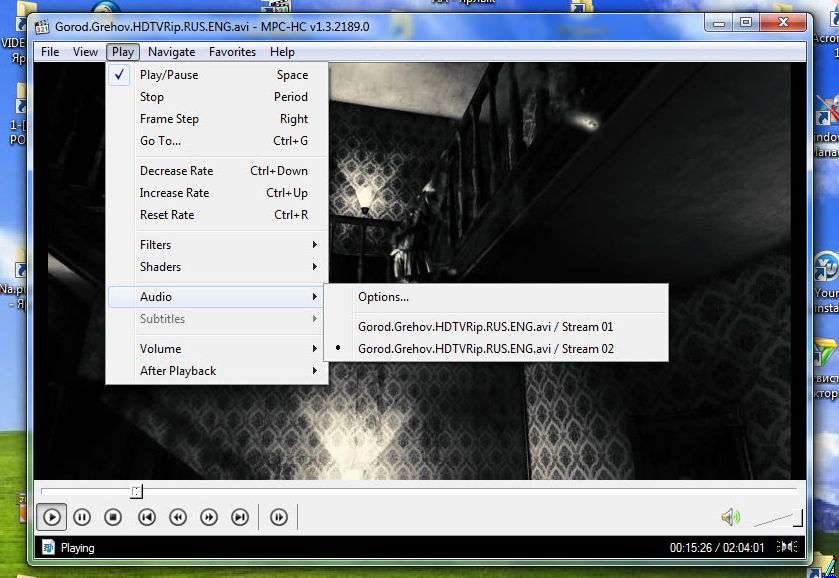
Task: Click the single frame step icon
Action: 279,517
